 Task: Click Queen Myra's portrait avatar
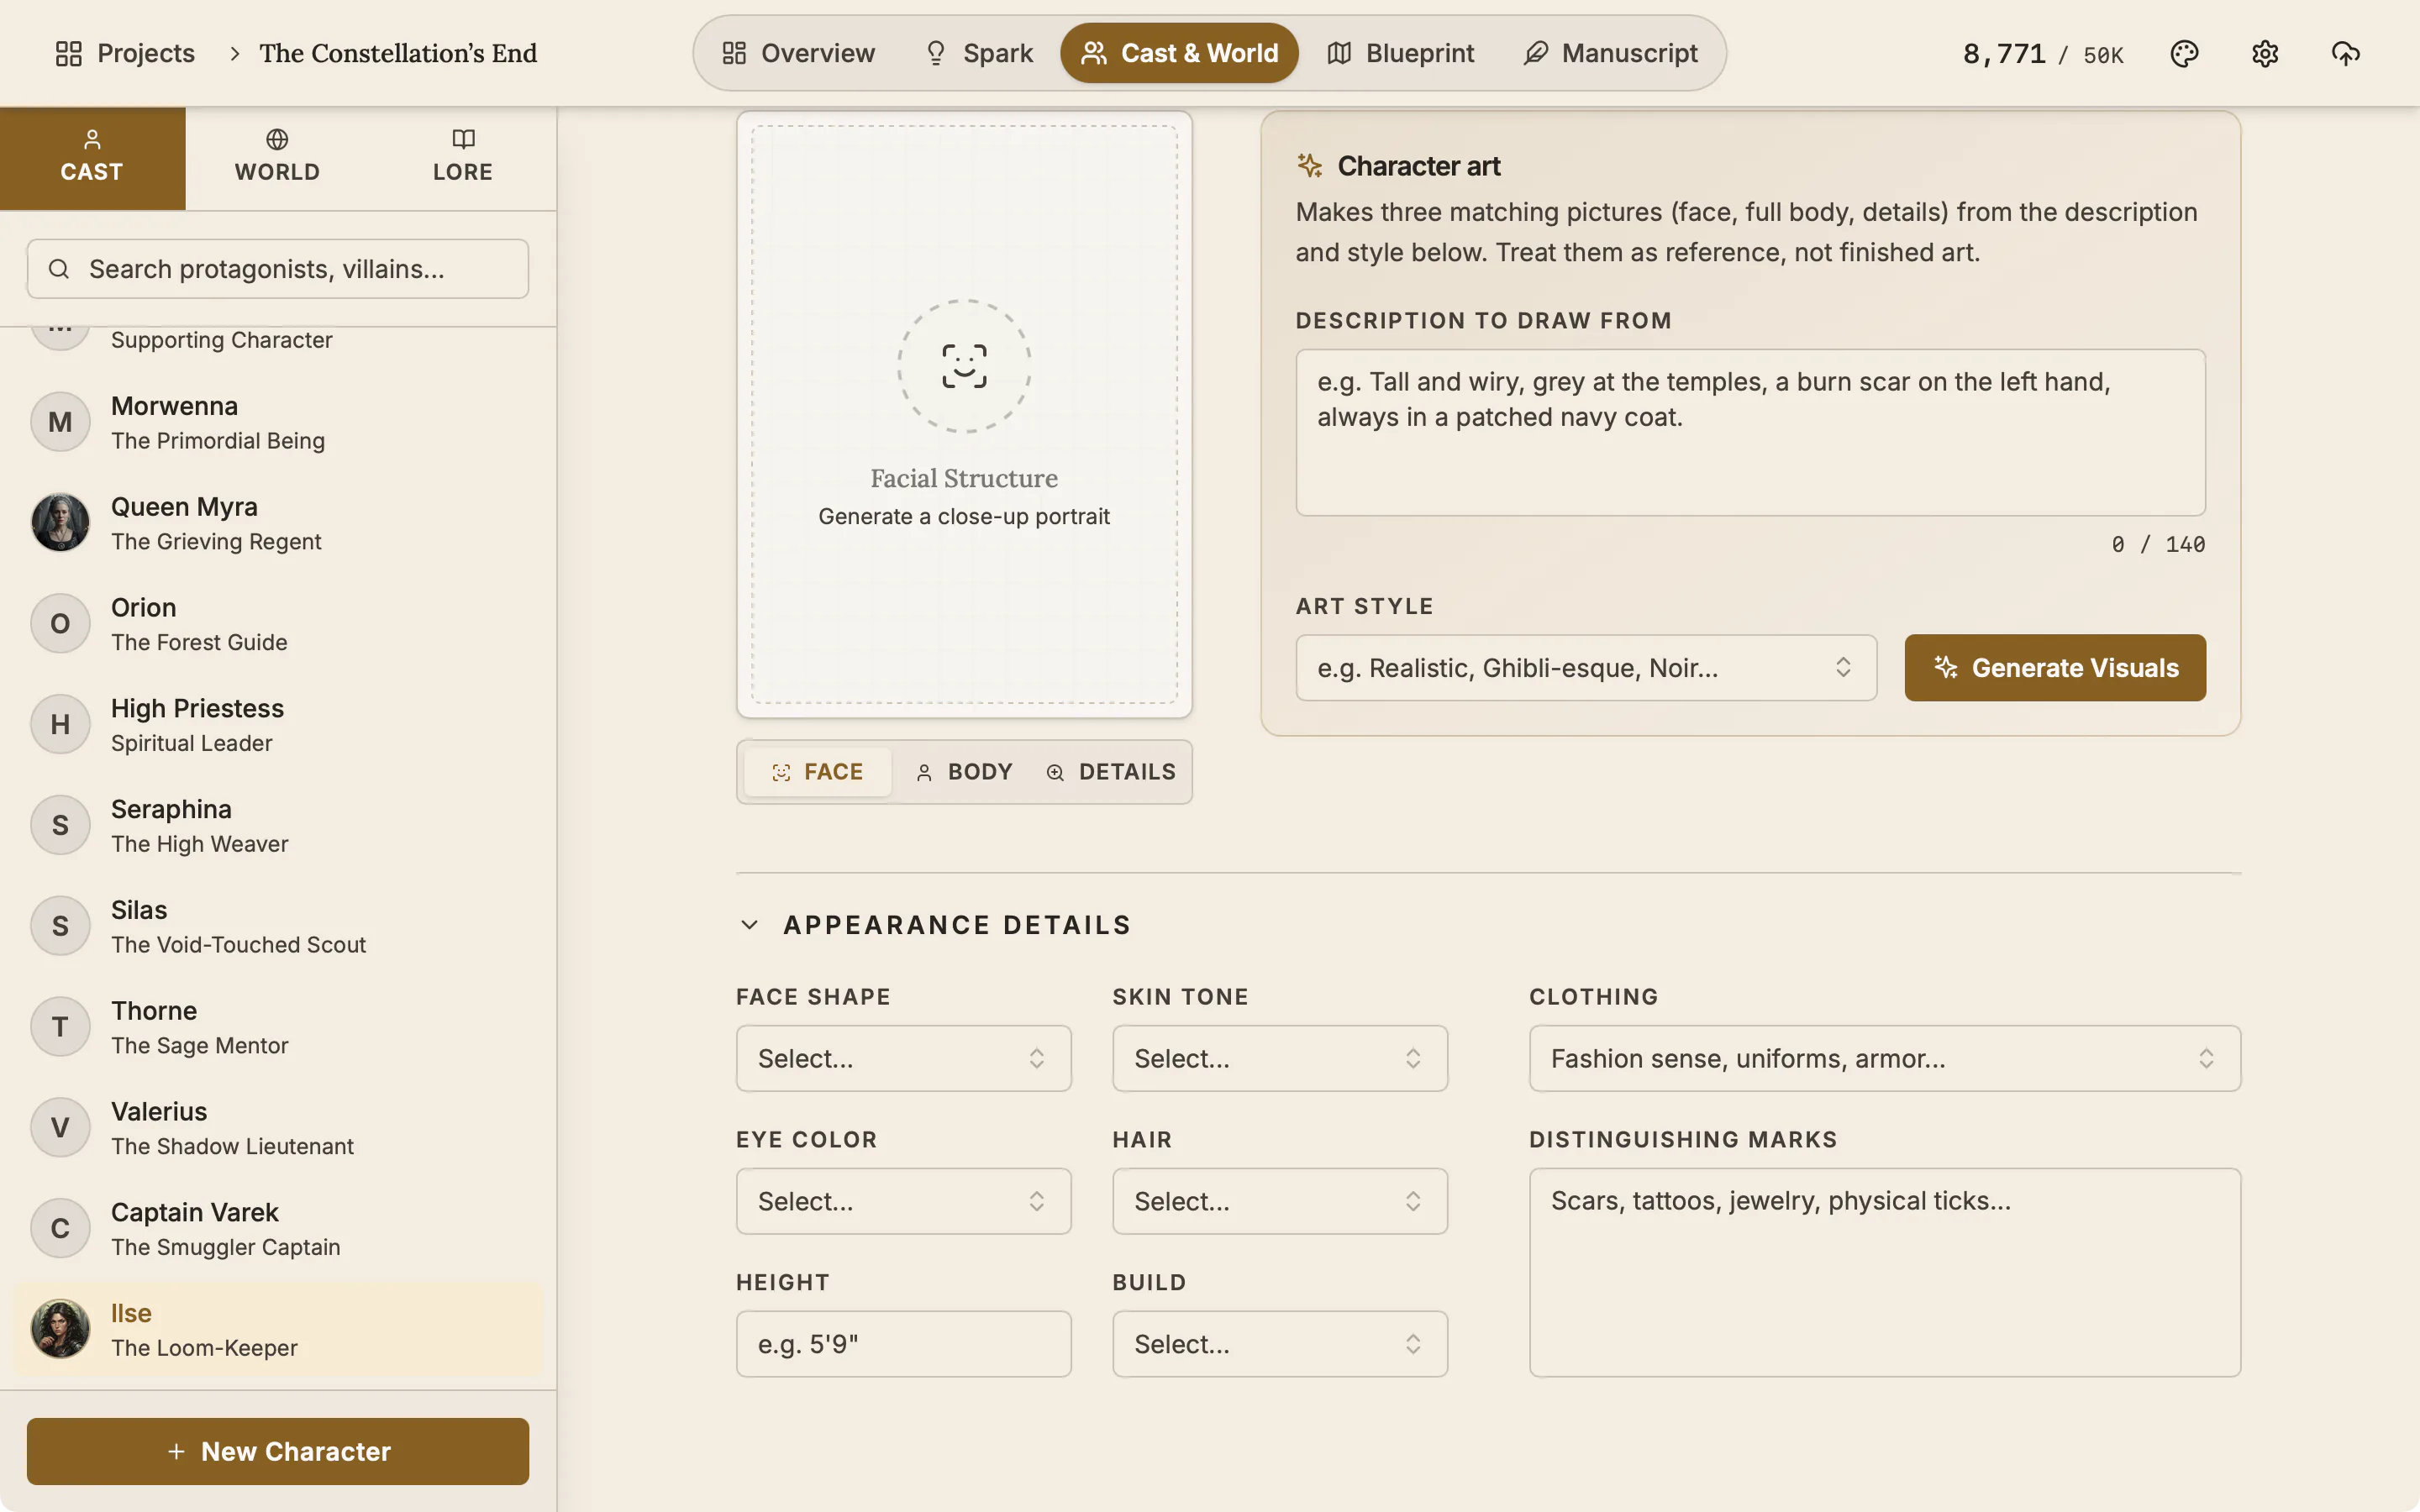pyautogui.click(x=60, y=522)
